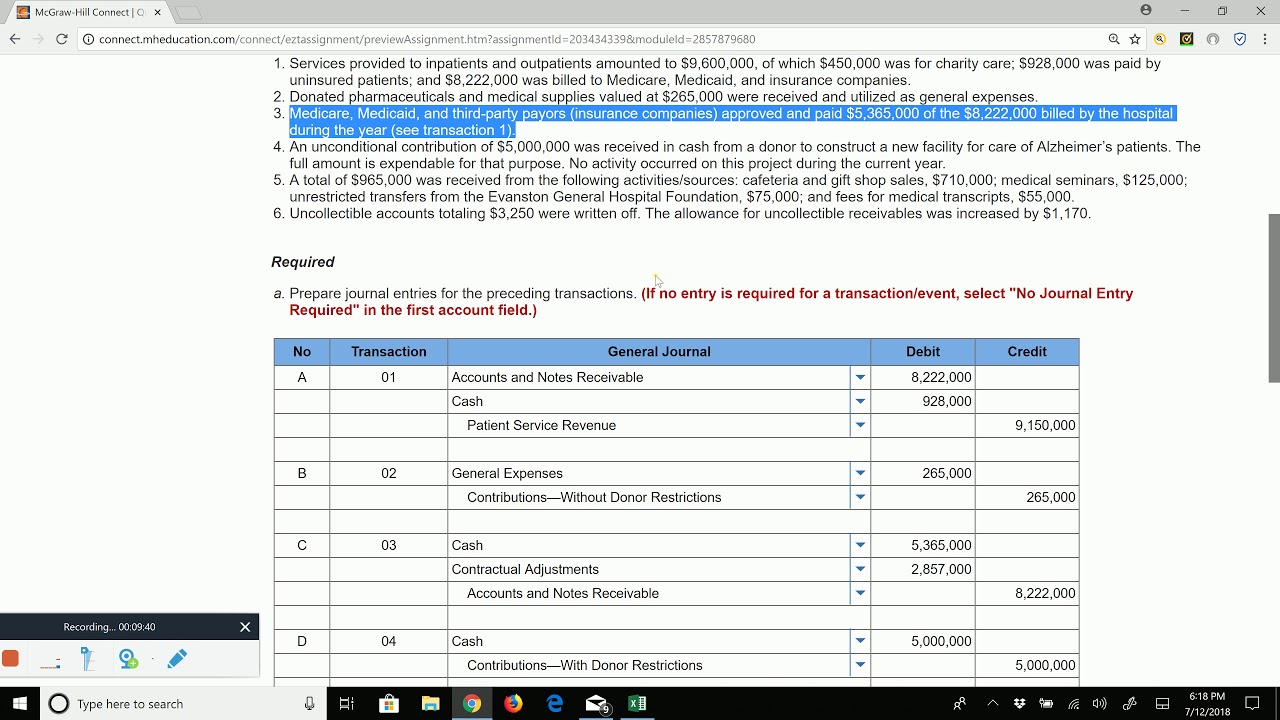
Task: Open Chrome profile avatar icon
Action: [1146, 10]
